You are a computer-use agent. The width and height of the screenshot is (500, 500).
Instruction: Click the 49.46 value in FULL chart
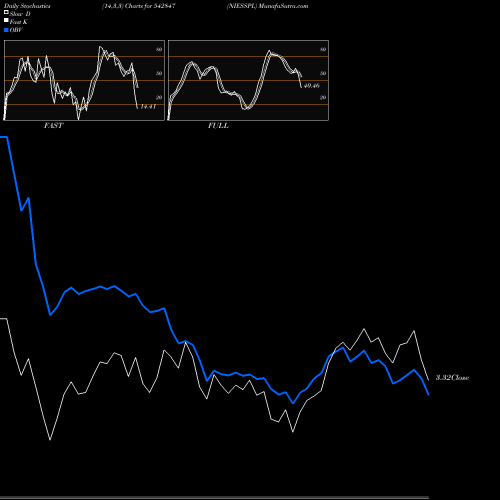312,86
